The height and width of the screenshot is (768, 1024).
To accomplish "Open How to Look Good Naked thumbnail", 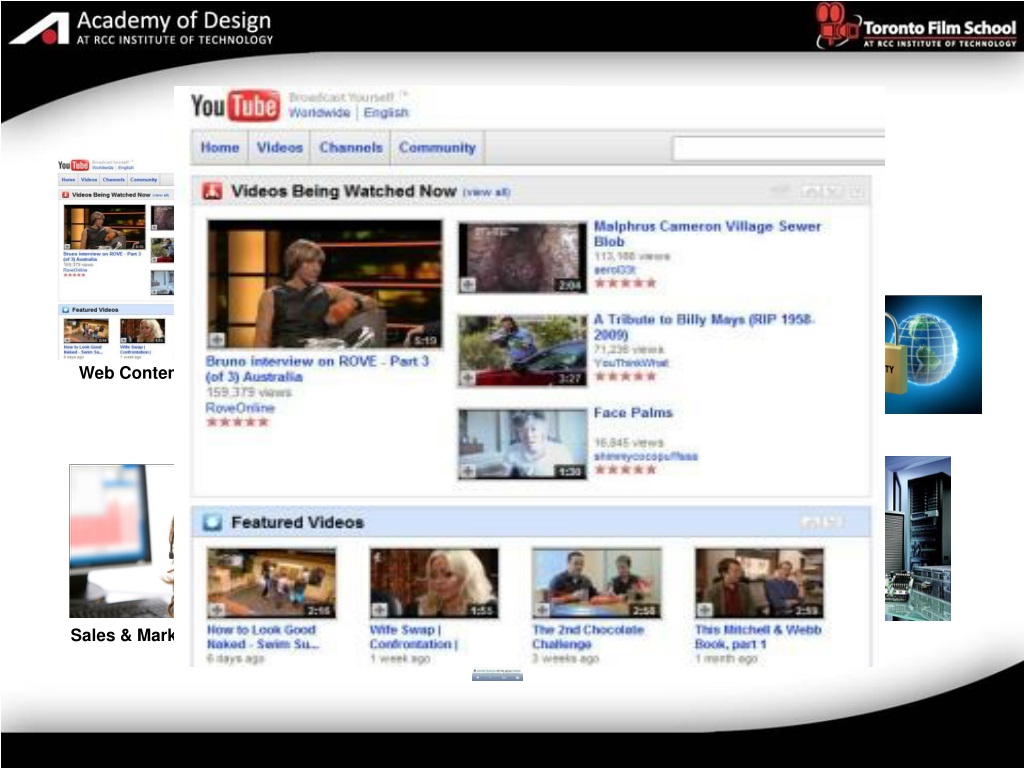I will click(271, 583).
